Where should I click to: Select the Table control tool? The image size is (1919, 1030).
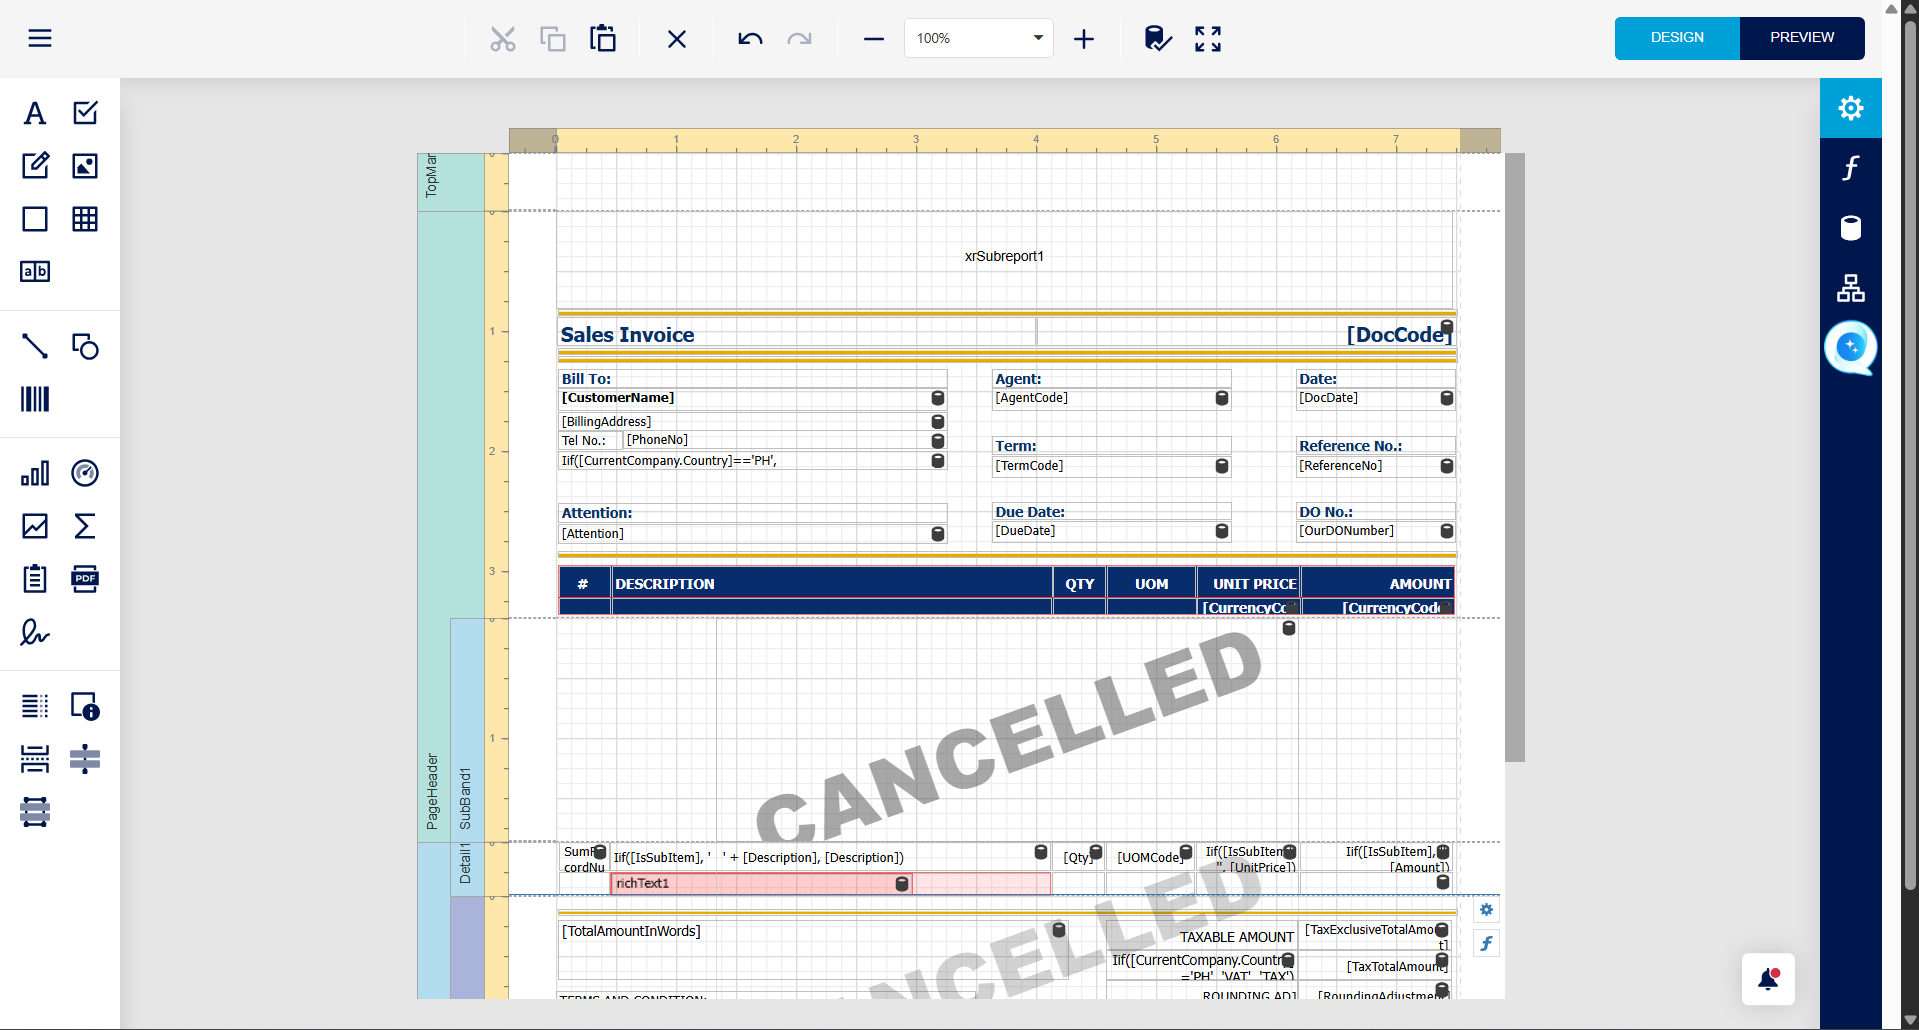85,219
